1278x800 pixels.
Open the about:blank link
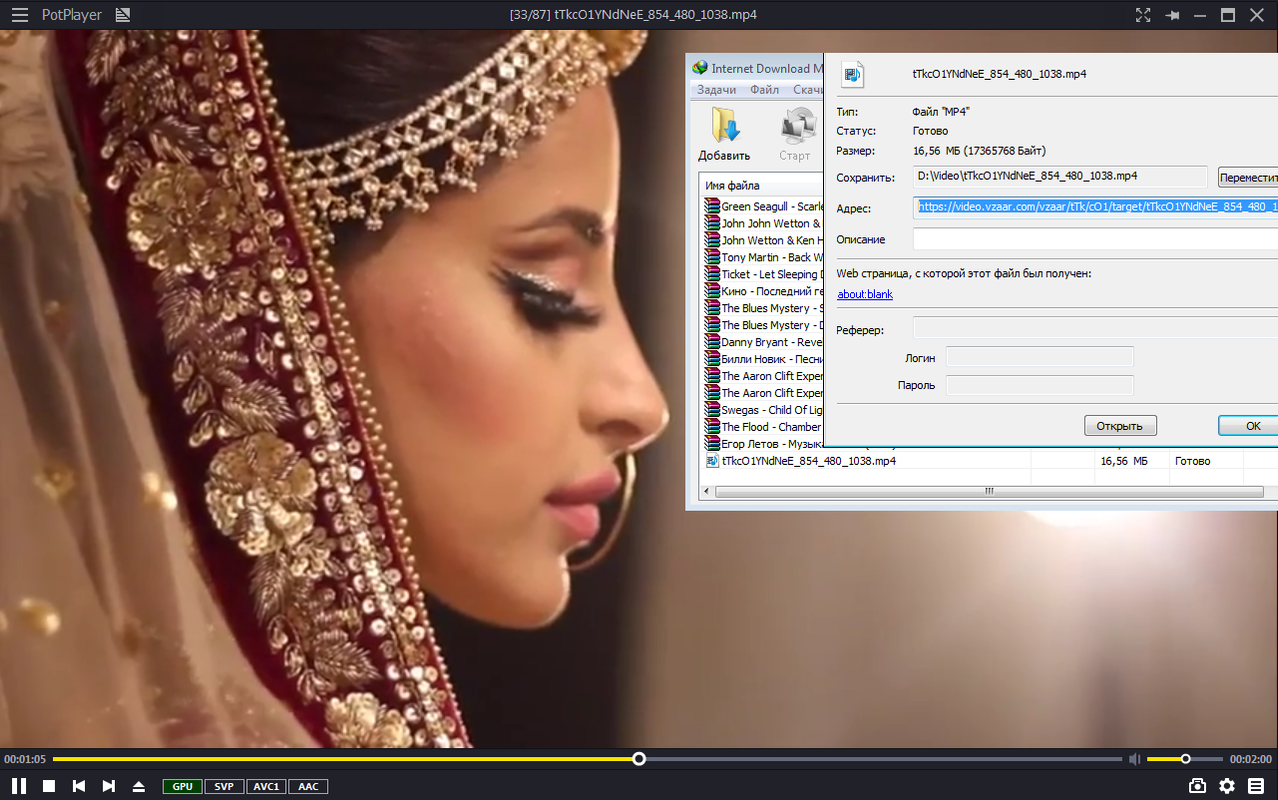coord(865,295)
